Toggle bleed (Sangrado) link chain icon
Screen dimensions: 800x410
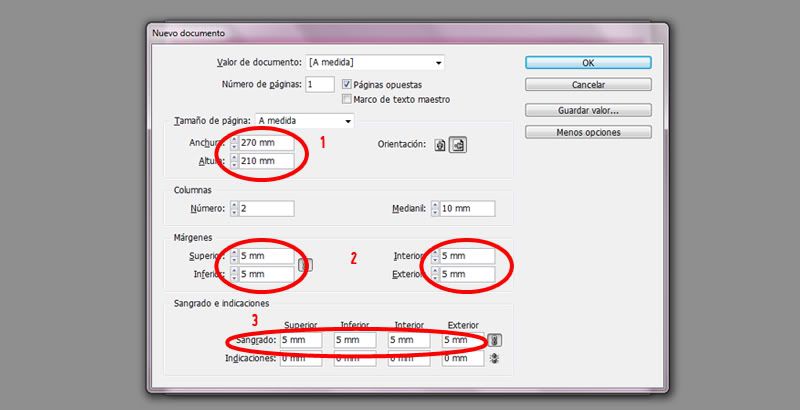point(494,340)
